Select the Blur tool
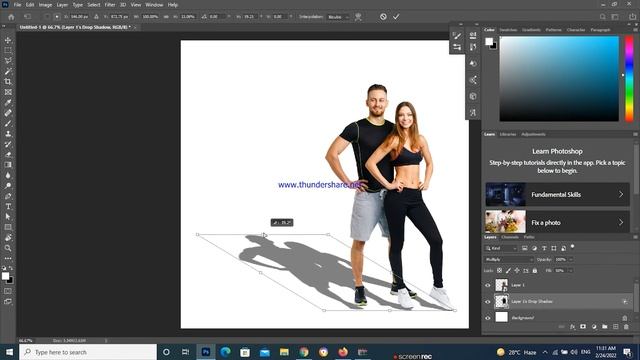 point(8,175)
